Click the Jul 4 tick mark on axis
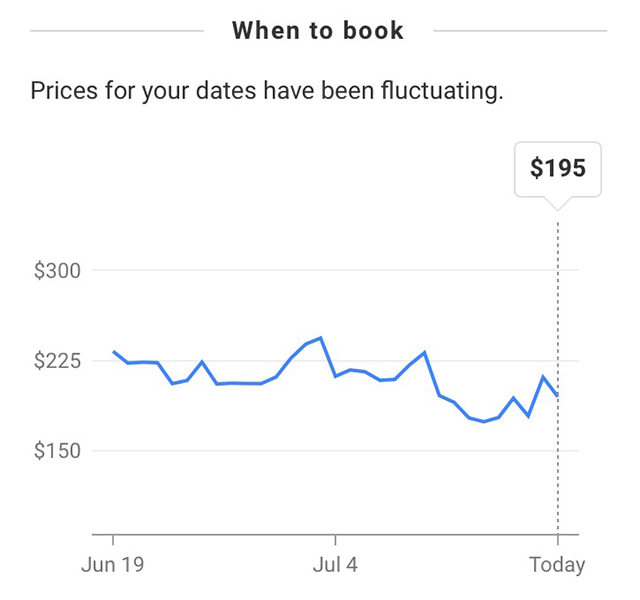The image size is (640, 600). (x=335, y=540)
